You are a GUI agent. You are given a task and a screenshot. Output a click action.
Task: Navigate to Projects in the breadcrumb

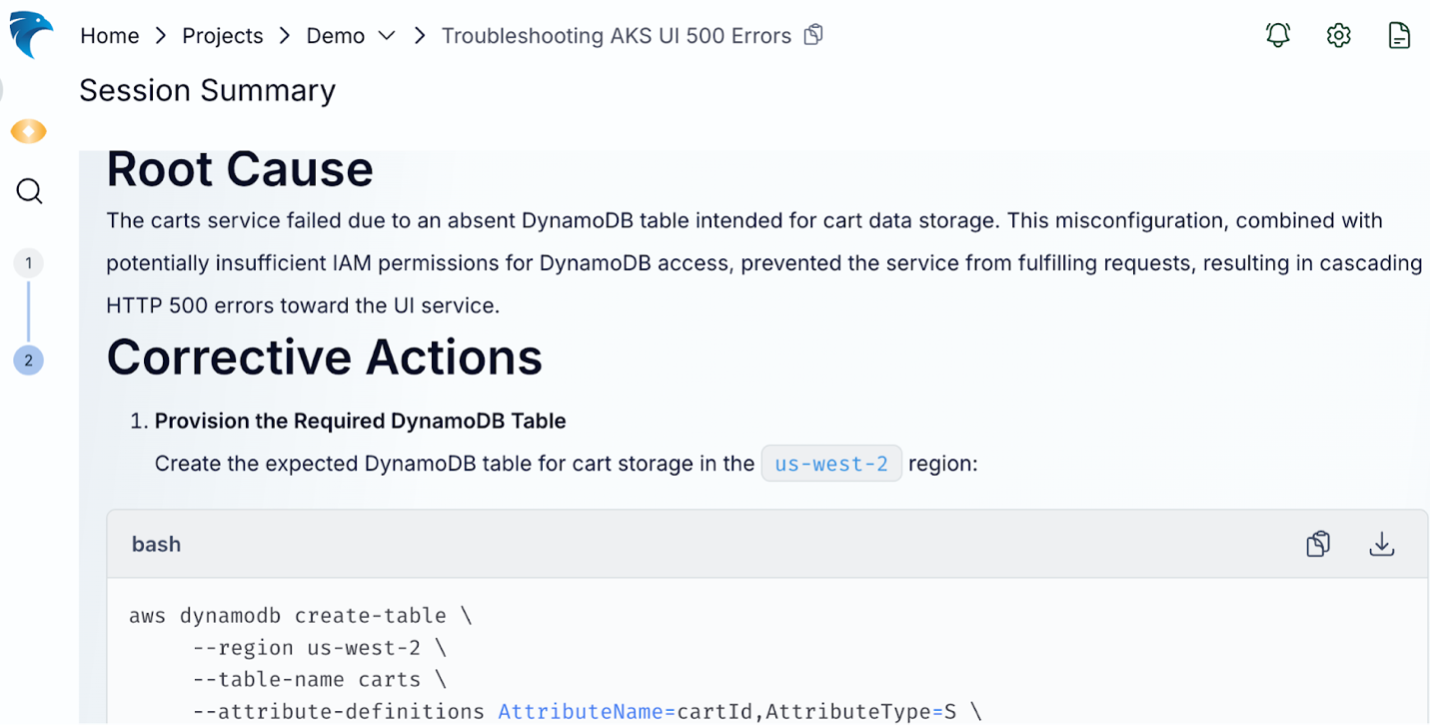pyautogui.click(x=222, y=36)
